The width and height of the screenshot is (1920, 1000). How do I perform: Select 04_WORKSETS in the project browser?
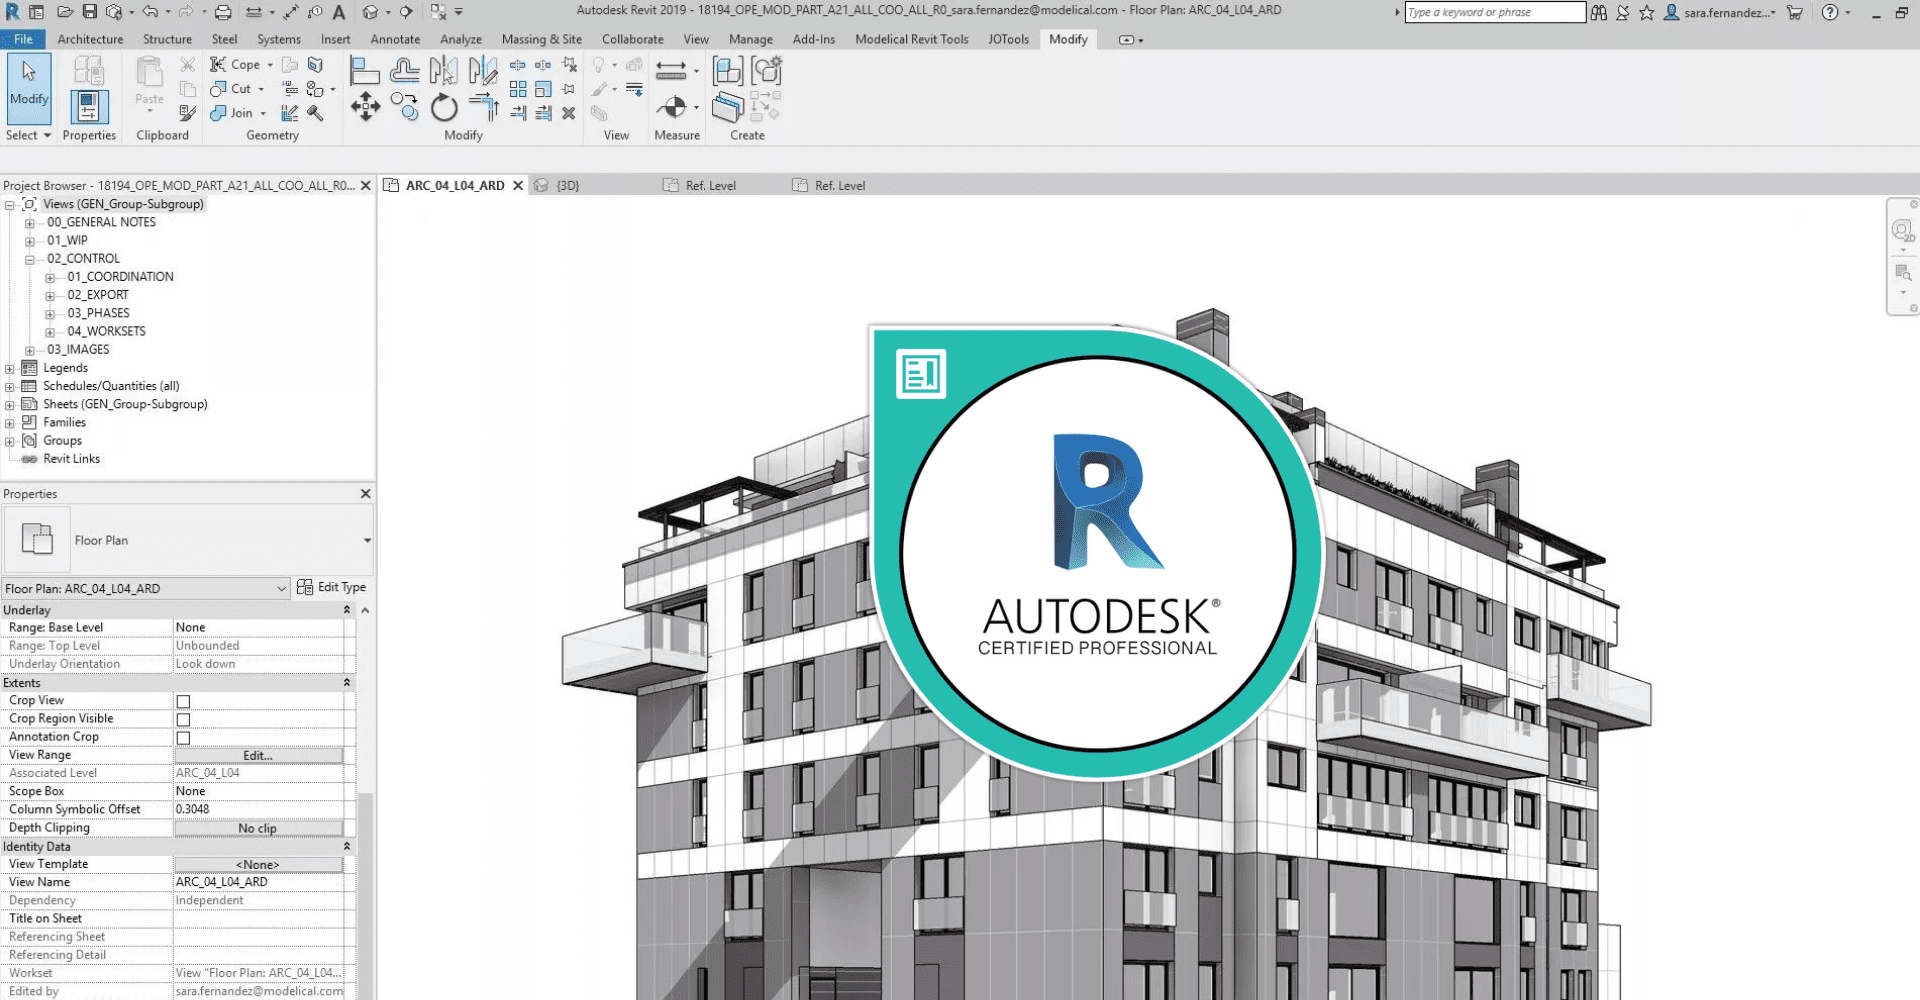point(106,331)
